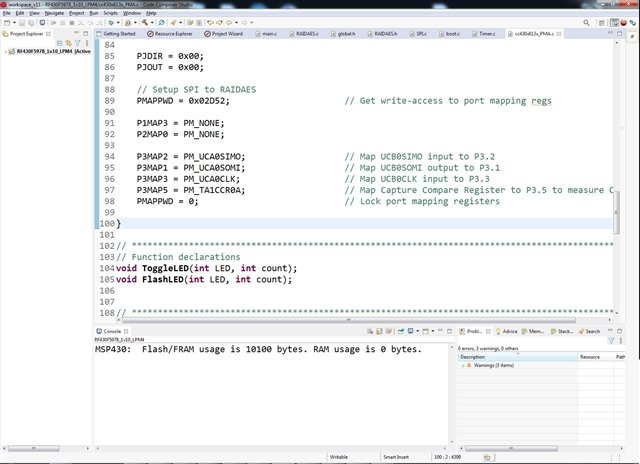Click the Resource column header
Image resolution: width=640 pixels, height=464 pixels.
coord(590,356)
